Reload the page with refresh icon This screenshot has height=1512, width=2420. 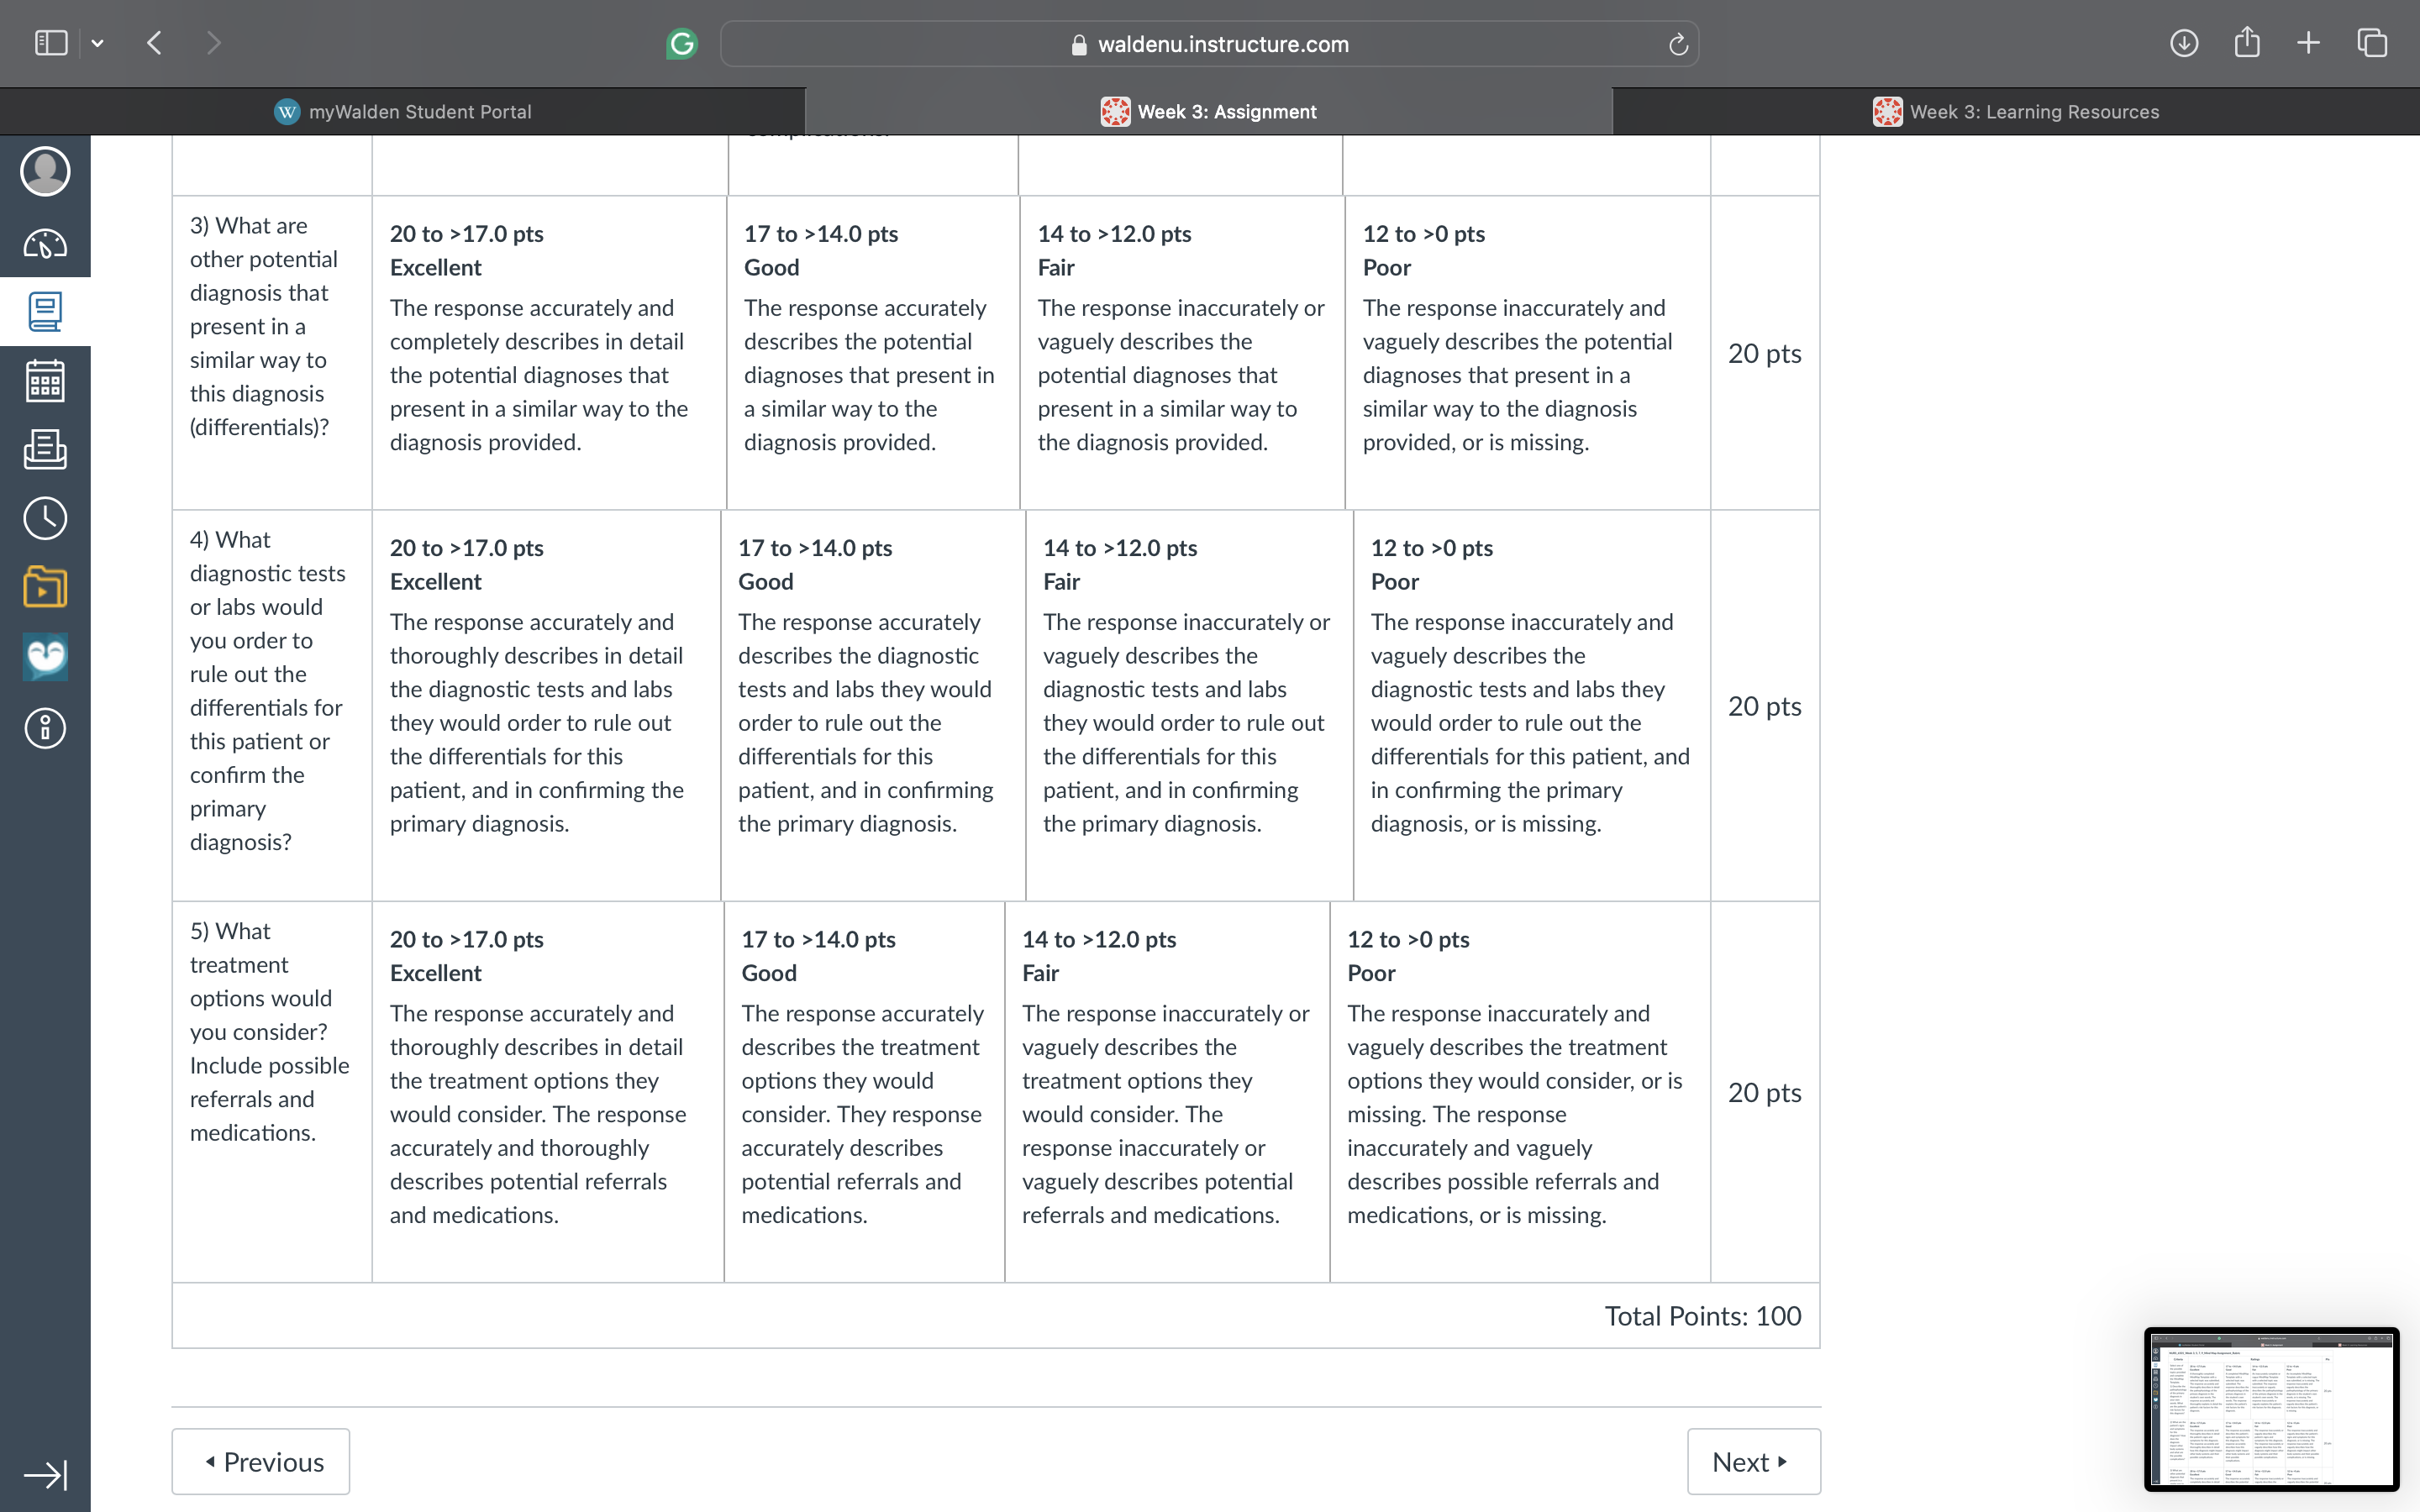tap(1678, 44)
